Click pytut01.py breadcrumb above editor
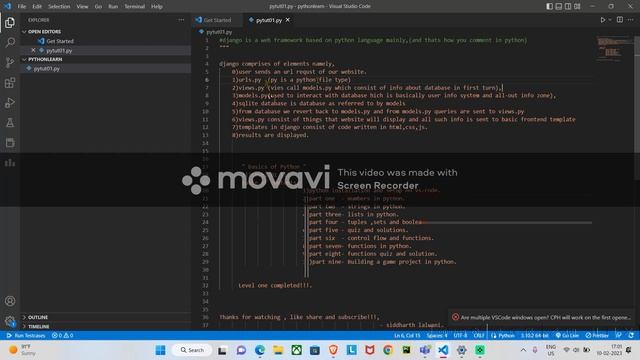 tap(219, 32)
